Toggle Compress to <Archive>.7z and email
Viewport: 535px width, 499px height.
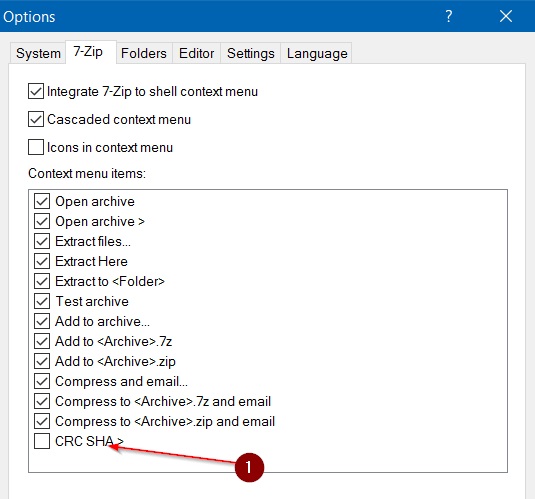(42, 401)
